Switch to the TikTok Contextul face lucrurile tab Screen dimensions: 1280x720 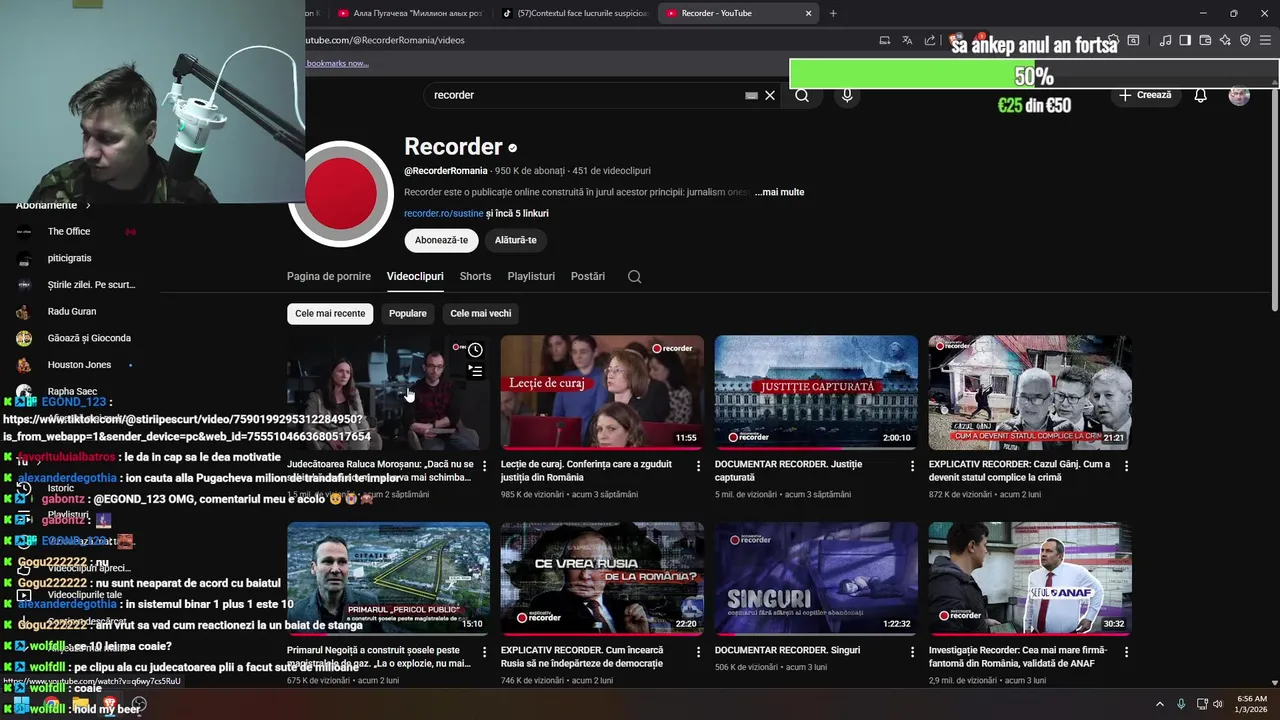pyautogui.click(x=575, y=13)
